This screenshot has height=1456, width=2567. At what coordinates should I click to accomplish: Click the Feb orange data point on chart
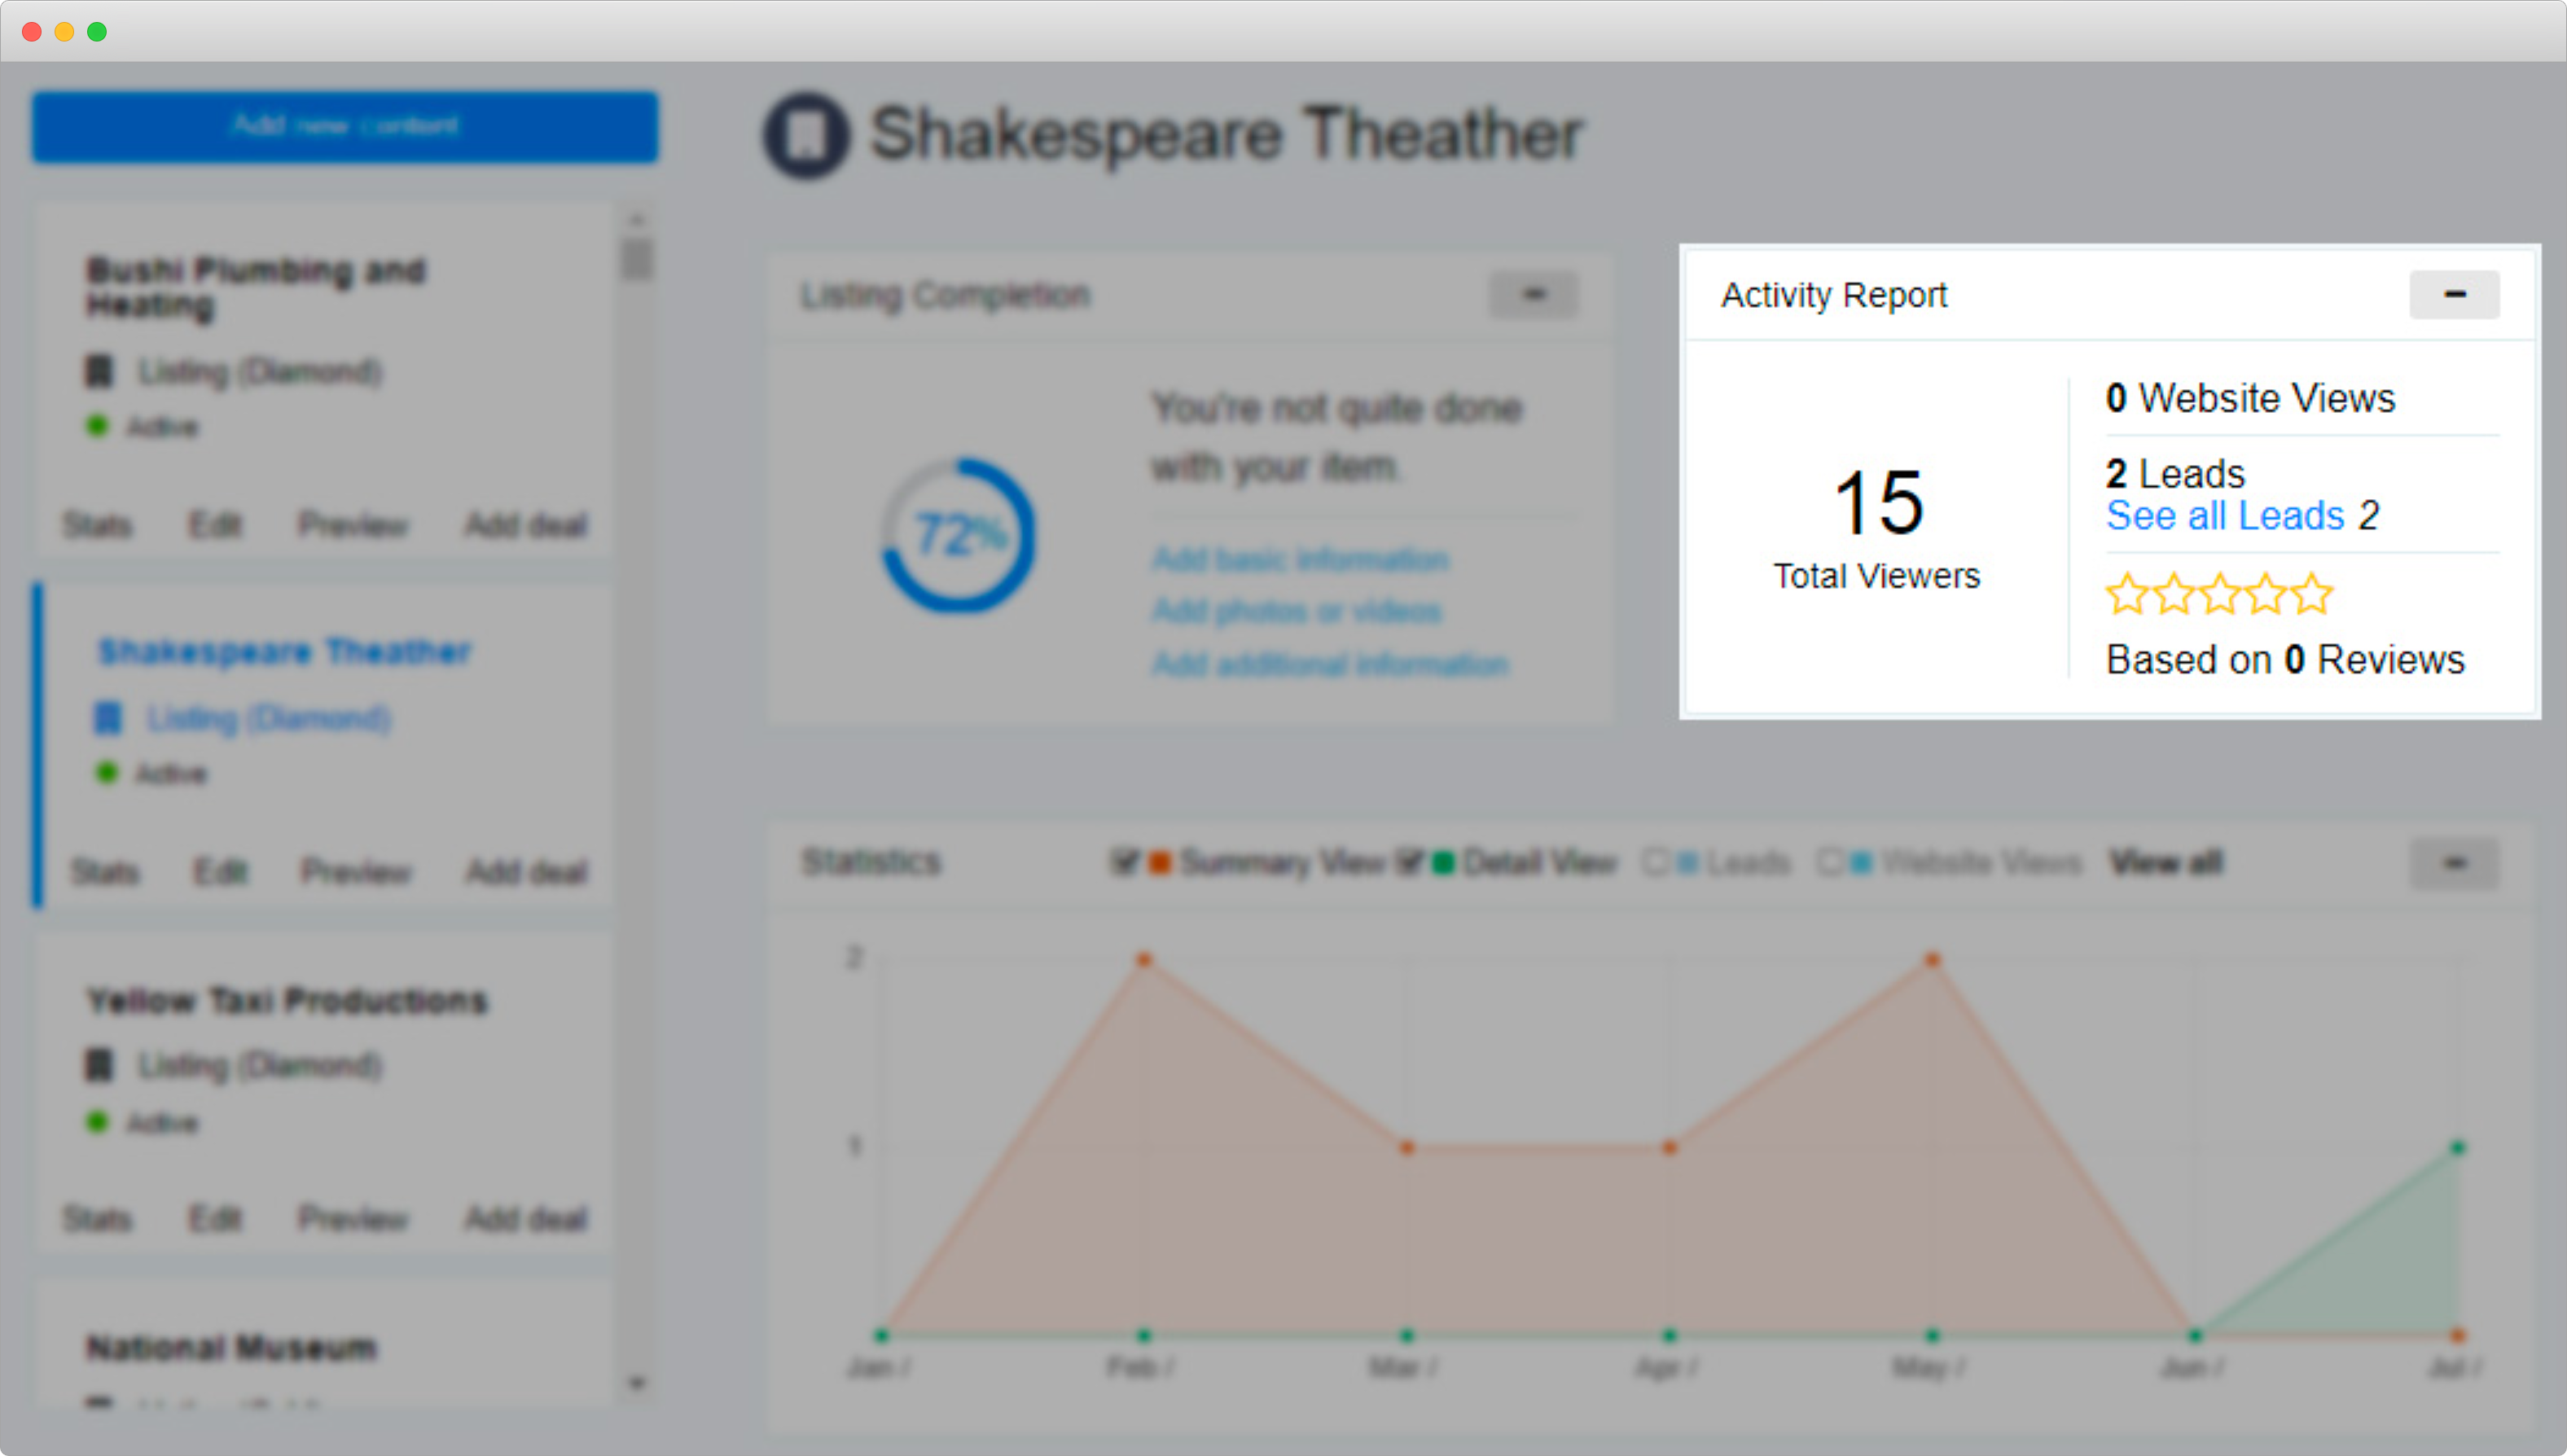1144,960
